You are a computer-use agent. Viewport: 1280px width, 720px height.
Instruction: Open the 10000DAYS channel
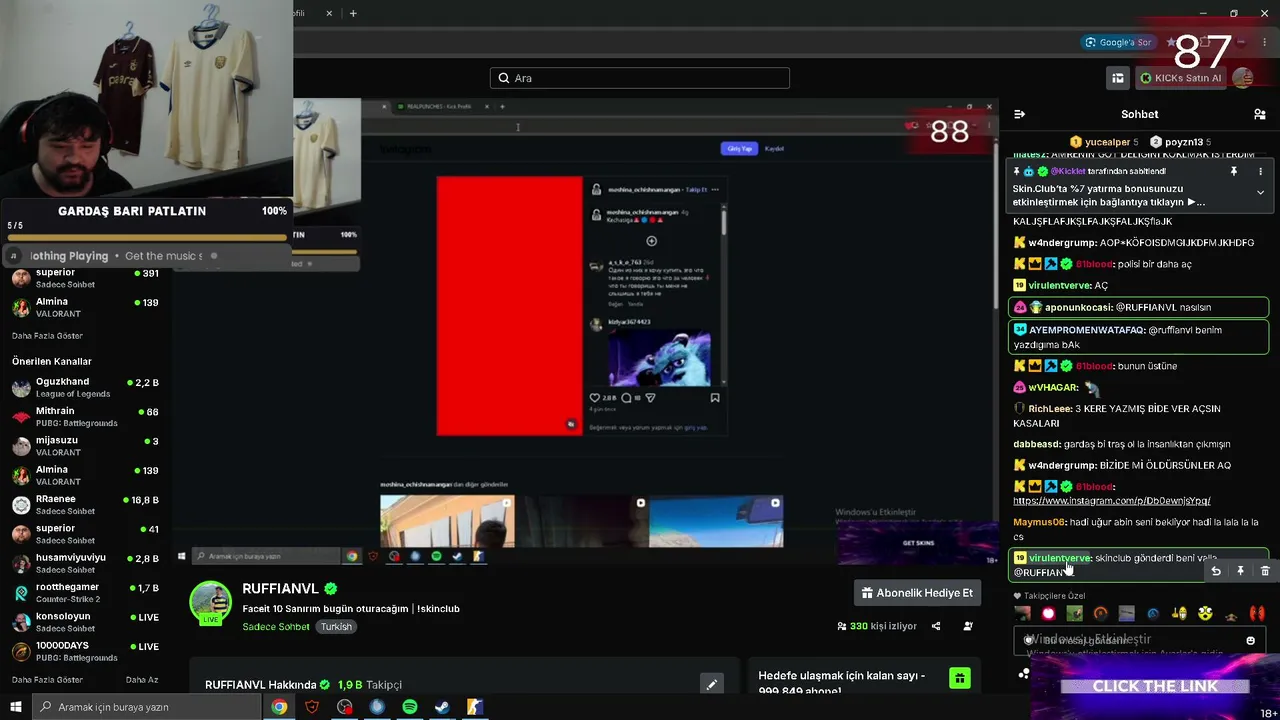(86, 651)
